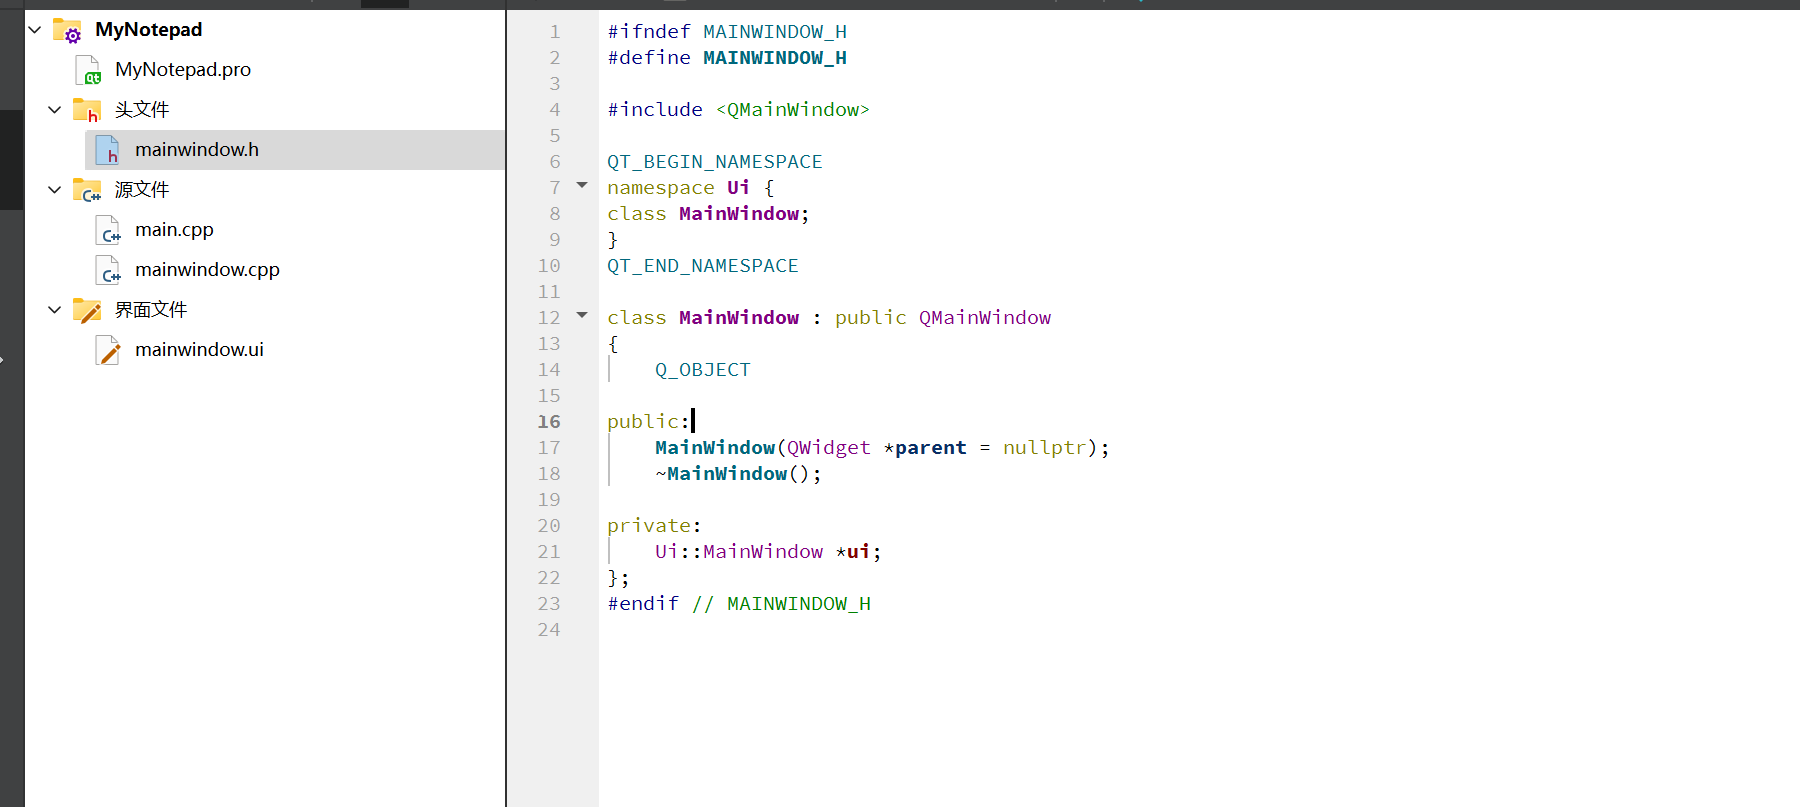Click the 界面文件 forms folder icon
Screen dimensions: 1800x807
tap(87, 310)
